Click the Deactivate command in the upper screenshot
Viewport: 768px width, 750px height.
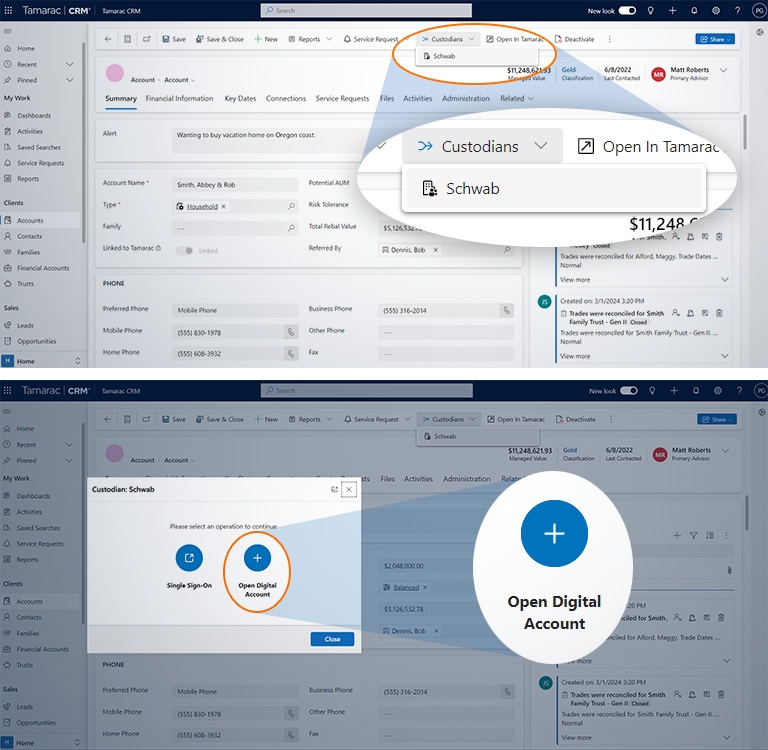click(575, 39)
